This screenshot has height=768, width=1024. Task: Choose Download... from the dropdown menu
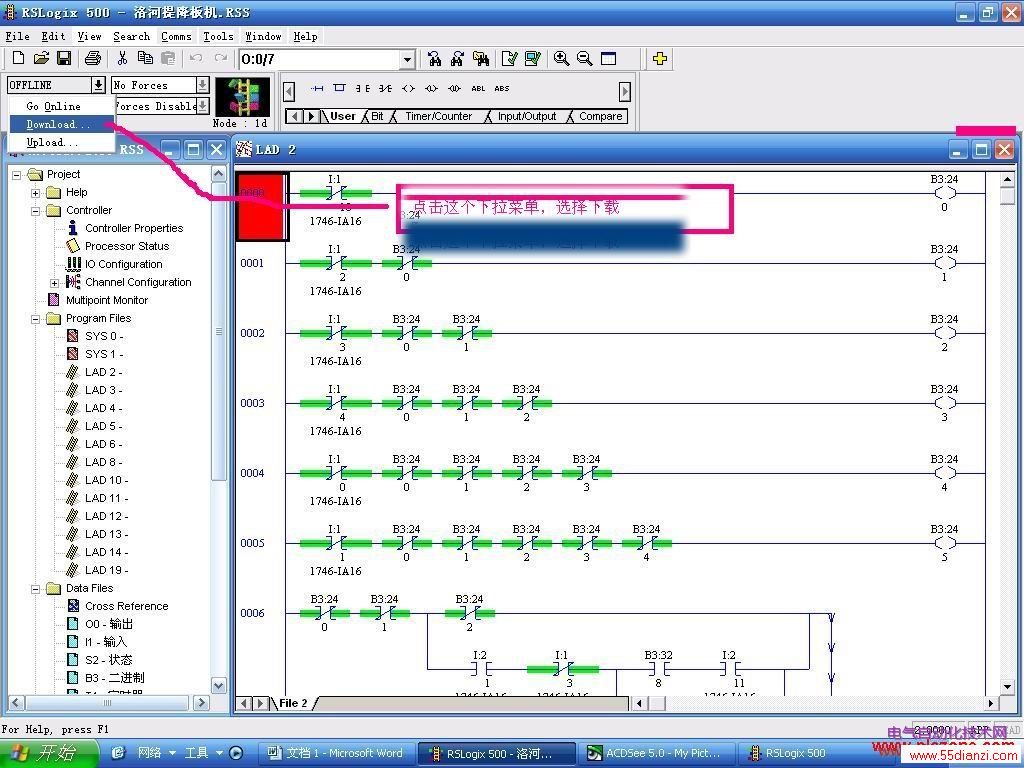click(62, 124)
